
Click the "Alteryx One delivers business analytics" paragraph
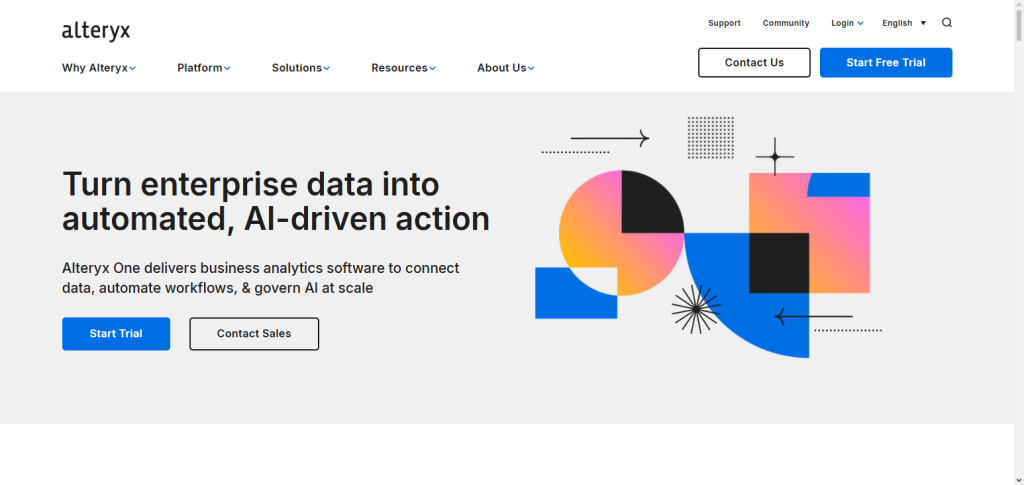[261, 277]
